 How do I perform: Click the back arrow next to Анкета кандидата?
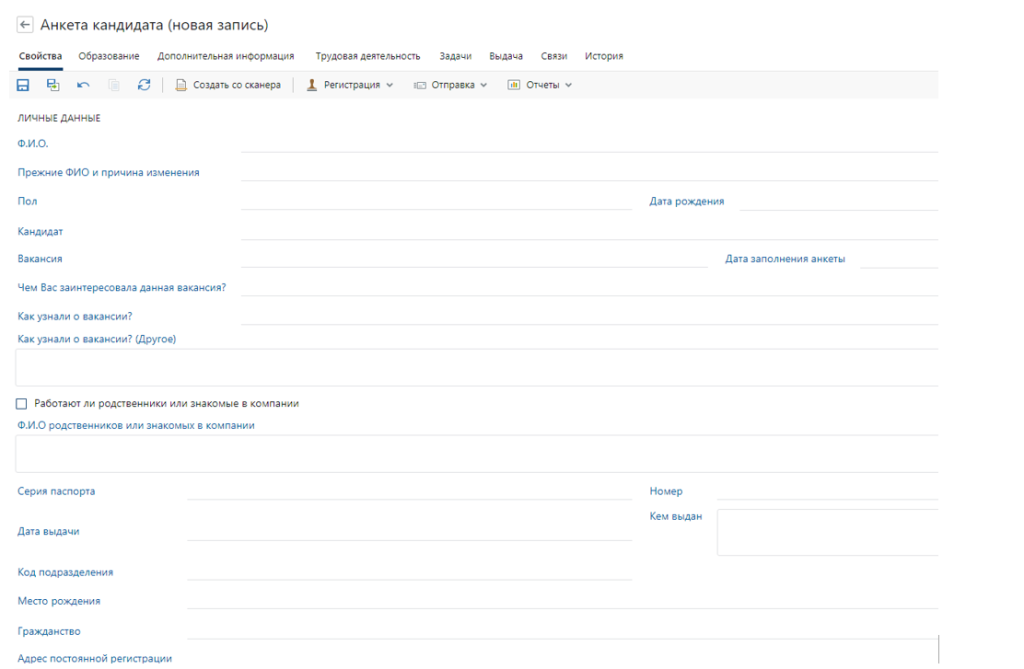[x=25, y=25]
